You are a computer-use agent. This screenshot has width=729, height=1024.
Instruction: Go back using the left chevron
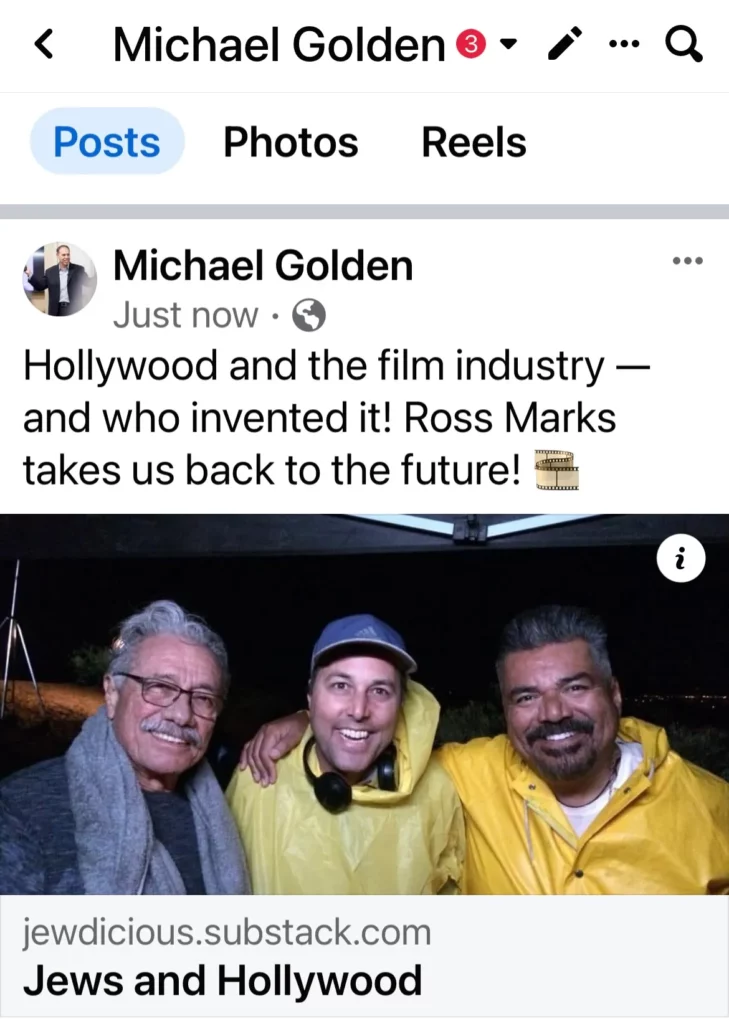pos(44,45)
